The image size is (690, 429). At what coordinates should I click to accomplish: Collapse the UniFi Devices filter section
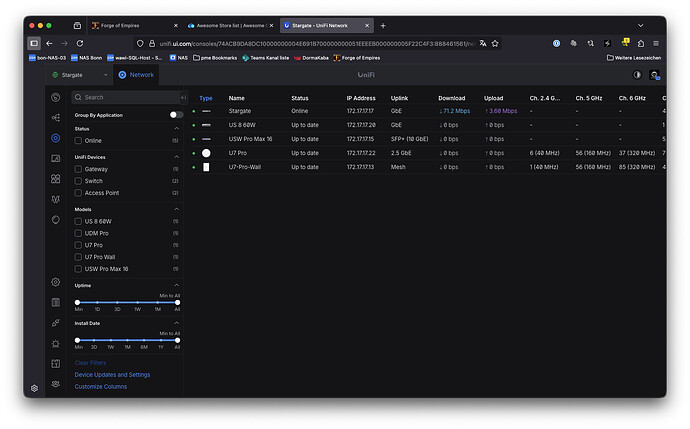point(178,156)
